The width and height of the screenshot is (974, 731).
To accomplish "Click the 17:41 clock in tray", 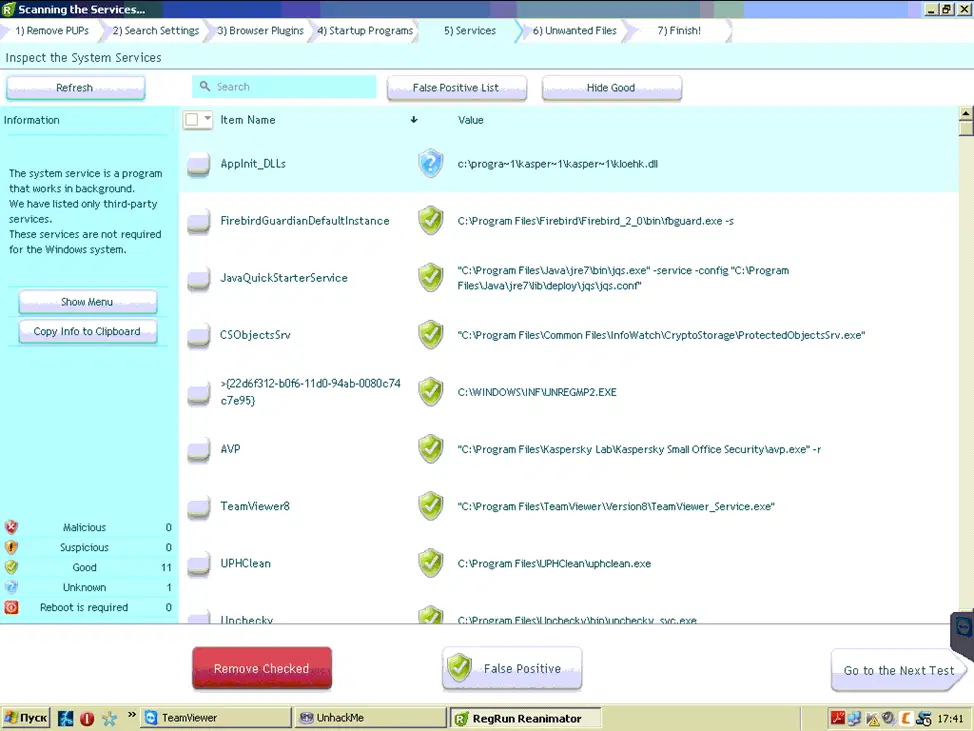I will click(950, 719).
